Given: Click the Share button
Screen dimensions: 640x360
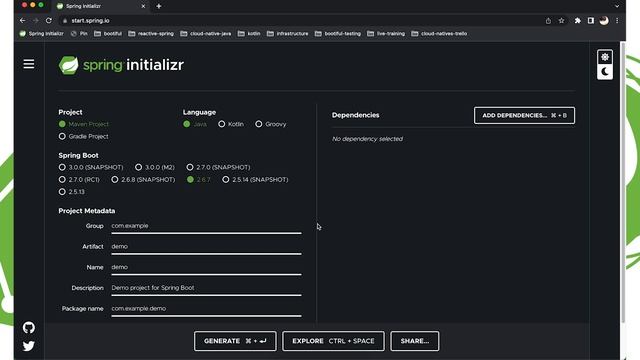Looking at the screenshot, I should 415,341.
